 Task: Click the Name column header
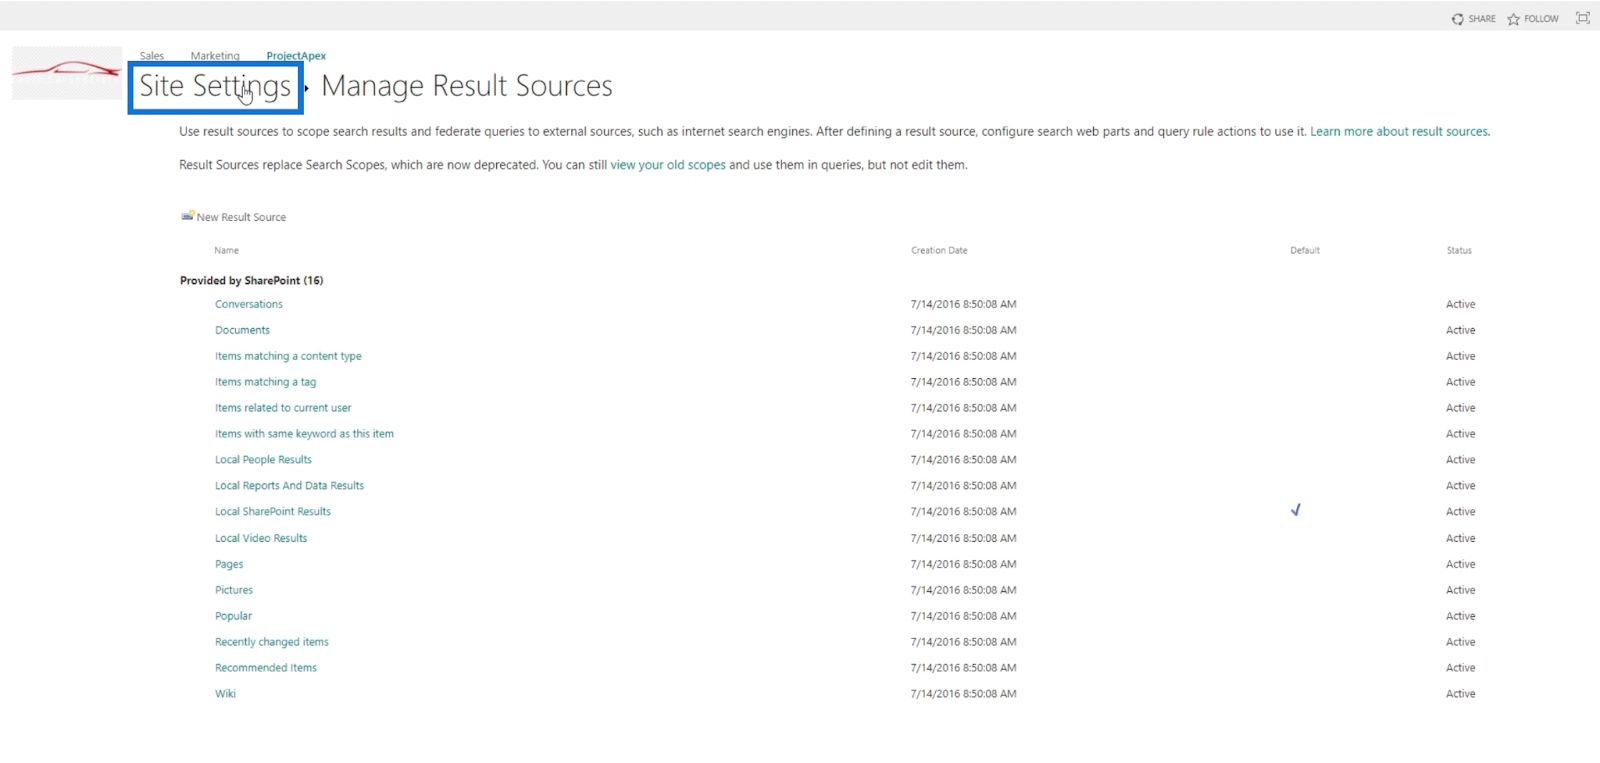click(x=226, y=250)
